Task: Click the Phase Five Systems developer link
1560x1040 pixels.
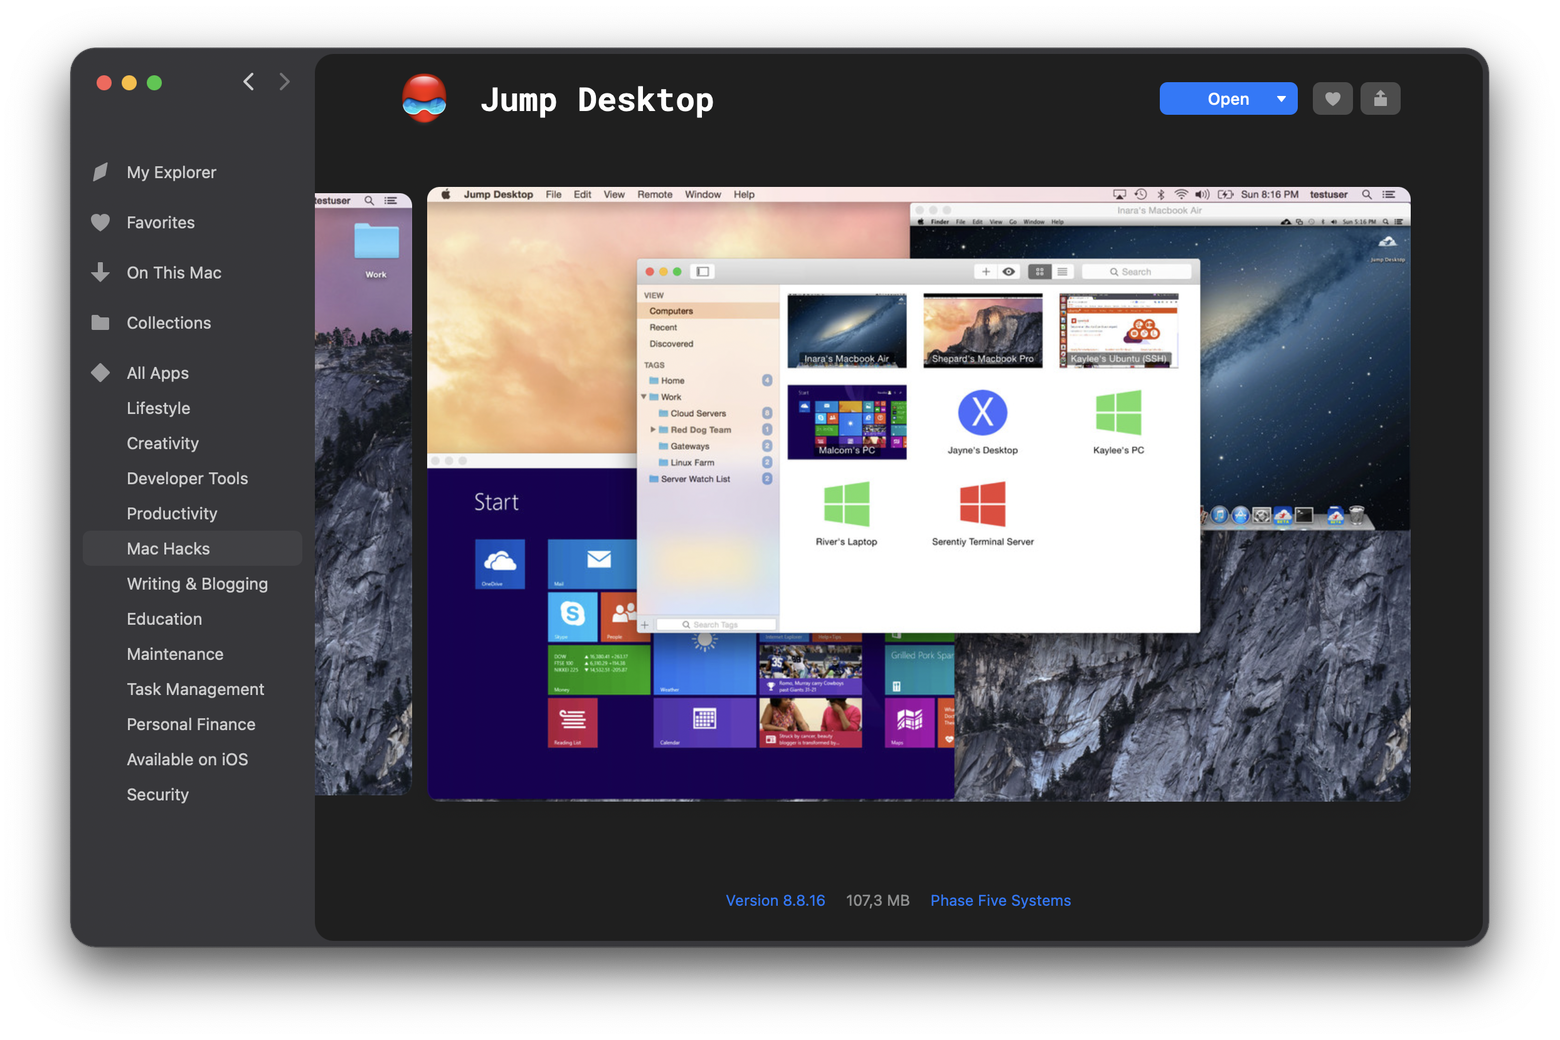Action: [x=1000, y=900]
